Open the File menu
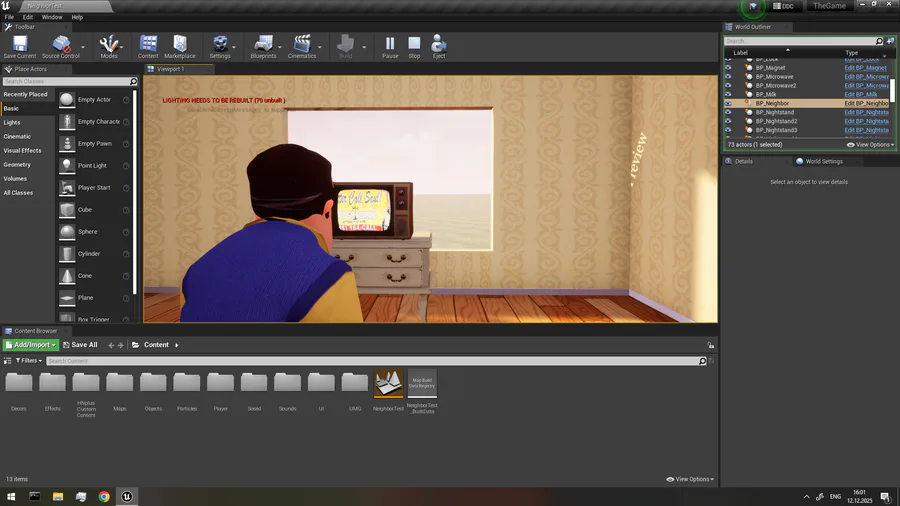The height and width of the screenshot is (506, 900). (9, 17)
